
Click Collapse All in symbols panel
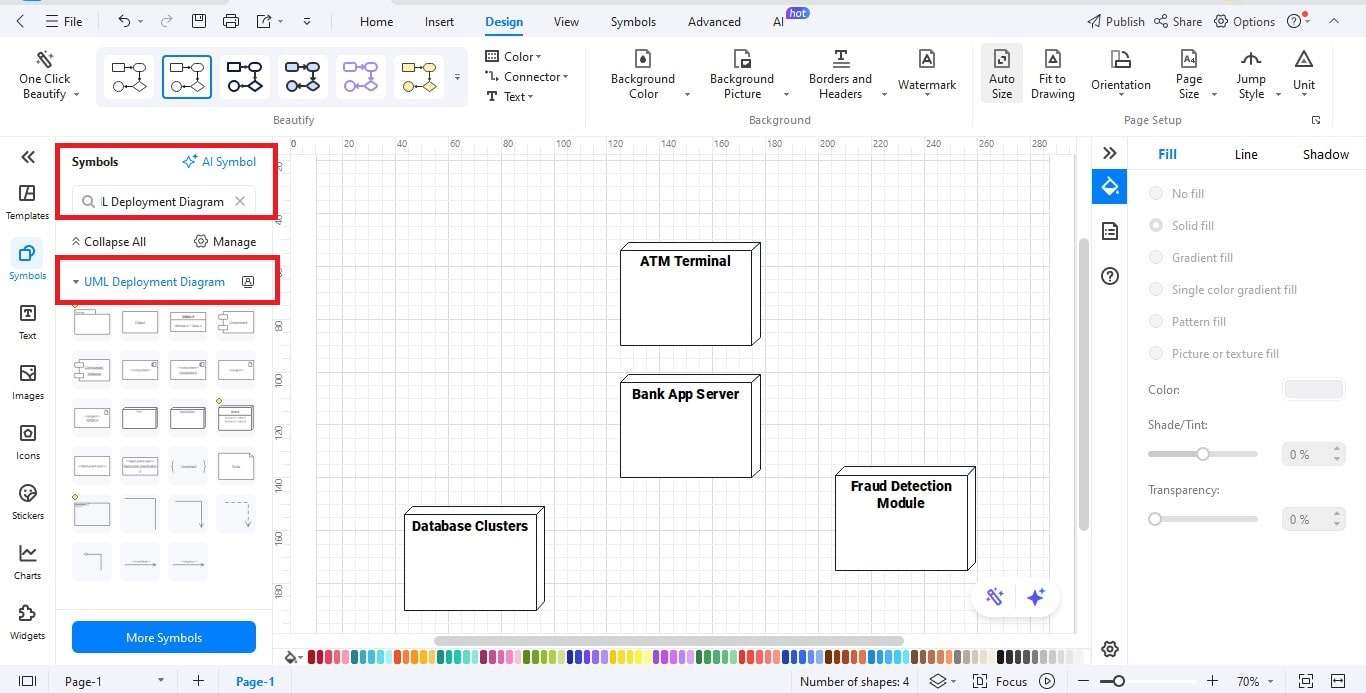[108, 241]
